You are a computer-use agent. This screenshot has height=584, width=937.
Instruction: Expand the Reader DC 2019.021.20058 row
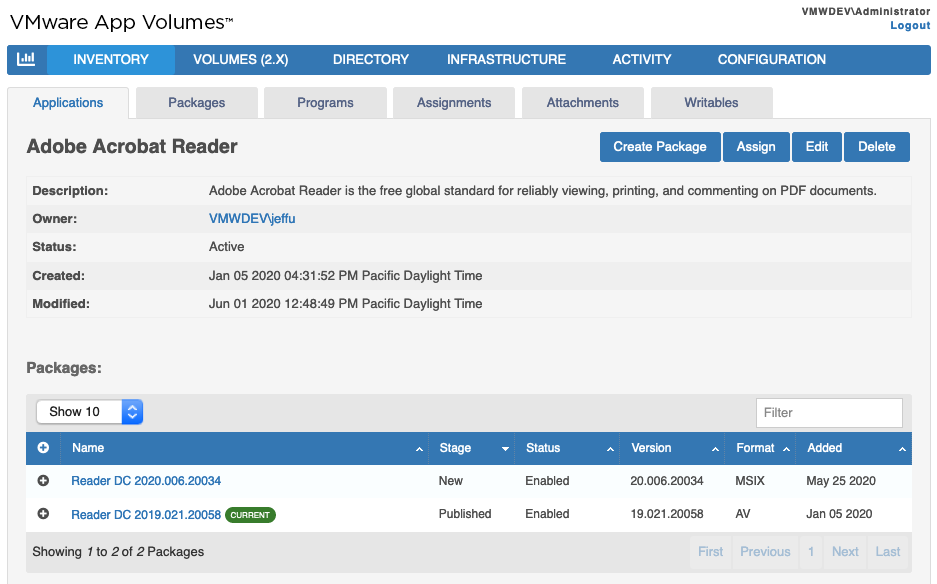click(x=43, y=514)
